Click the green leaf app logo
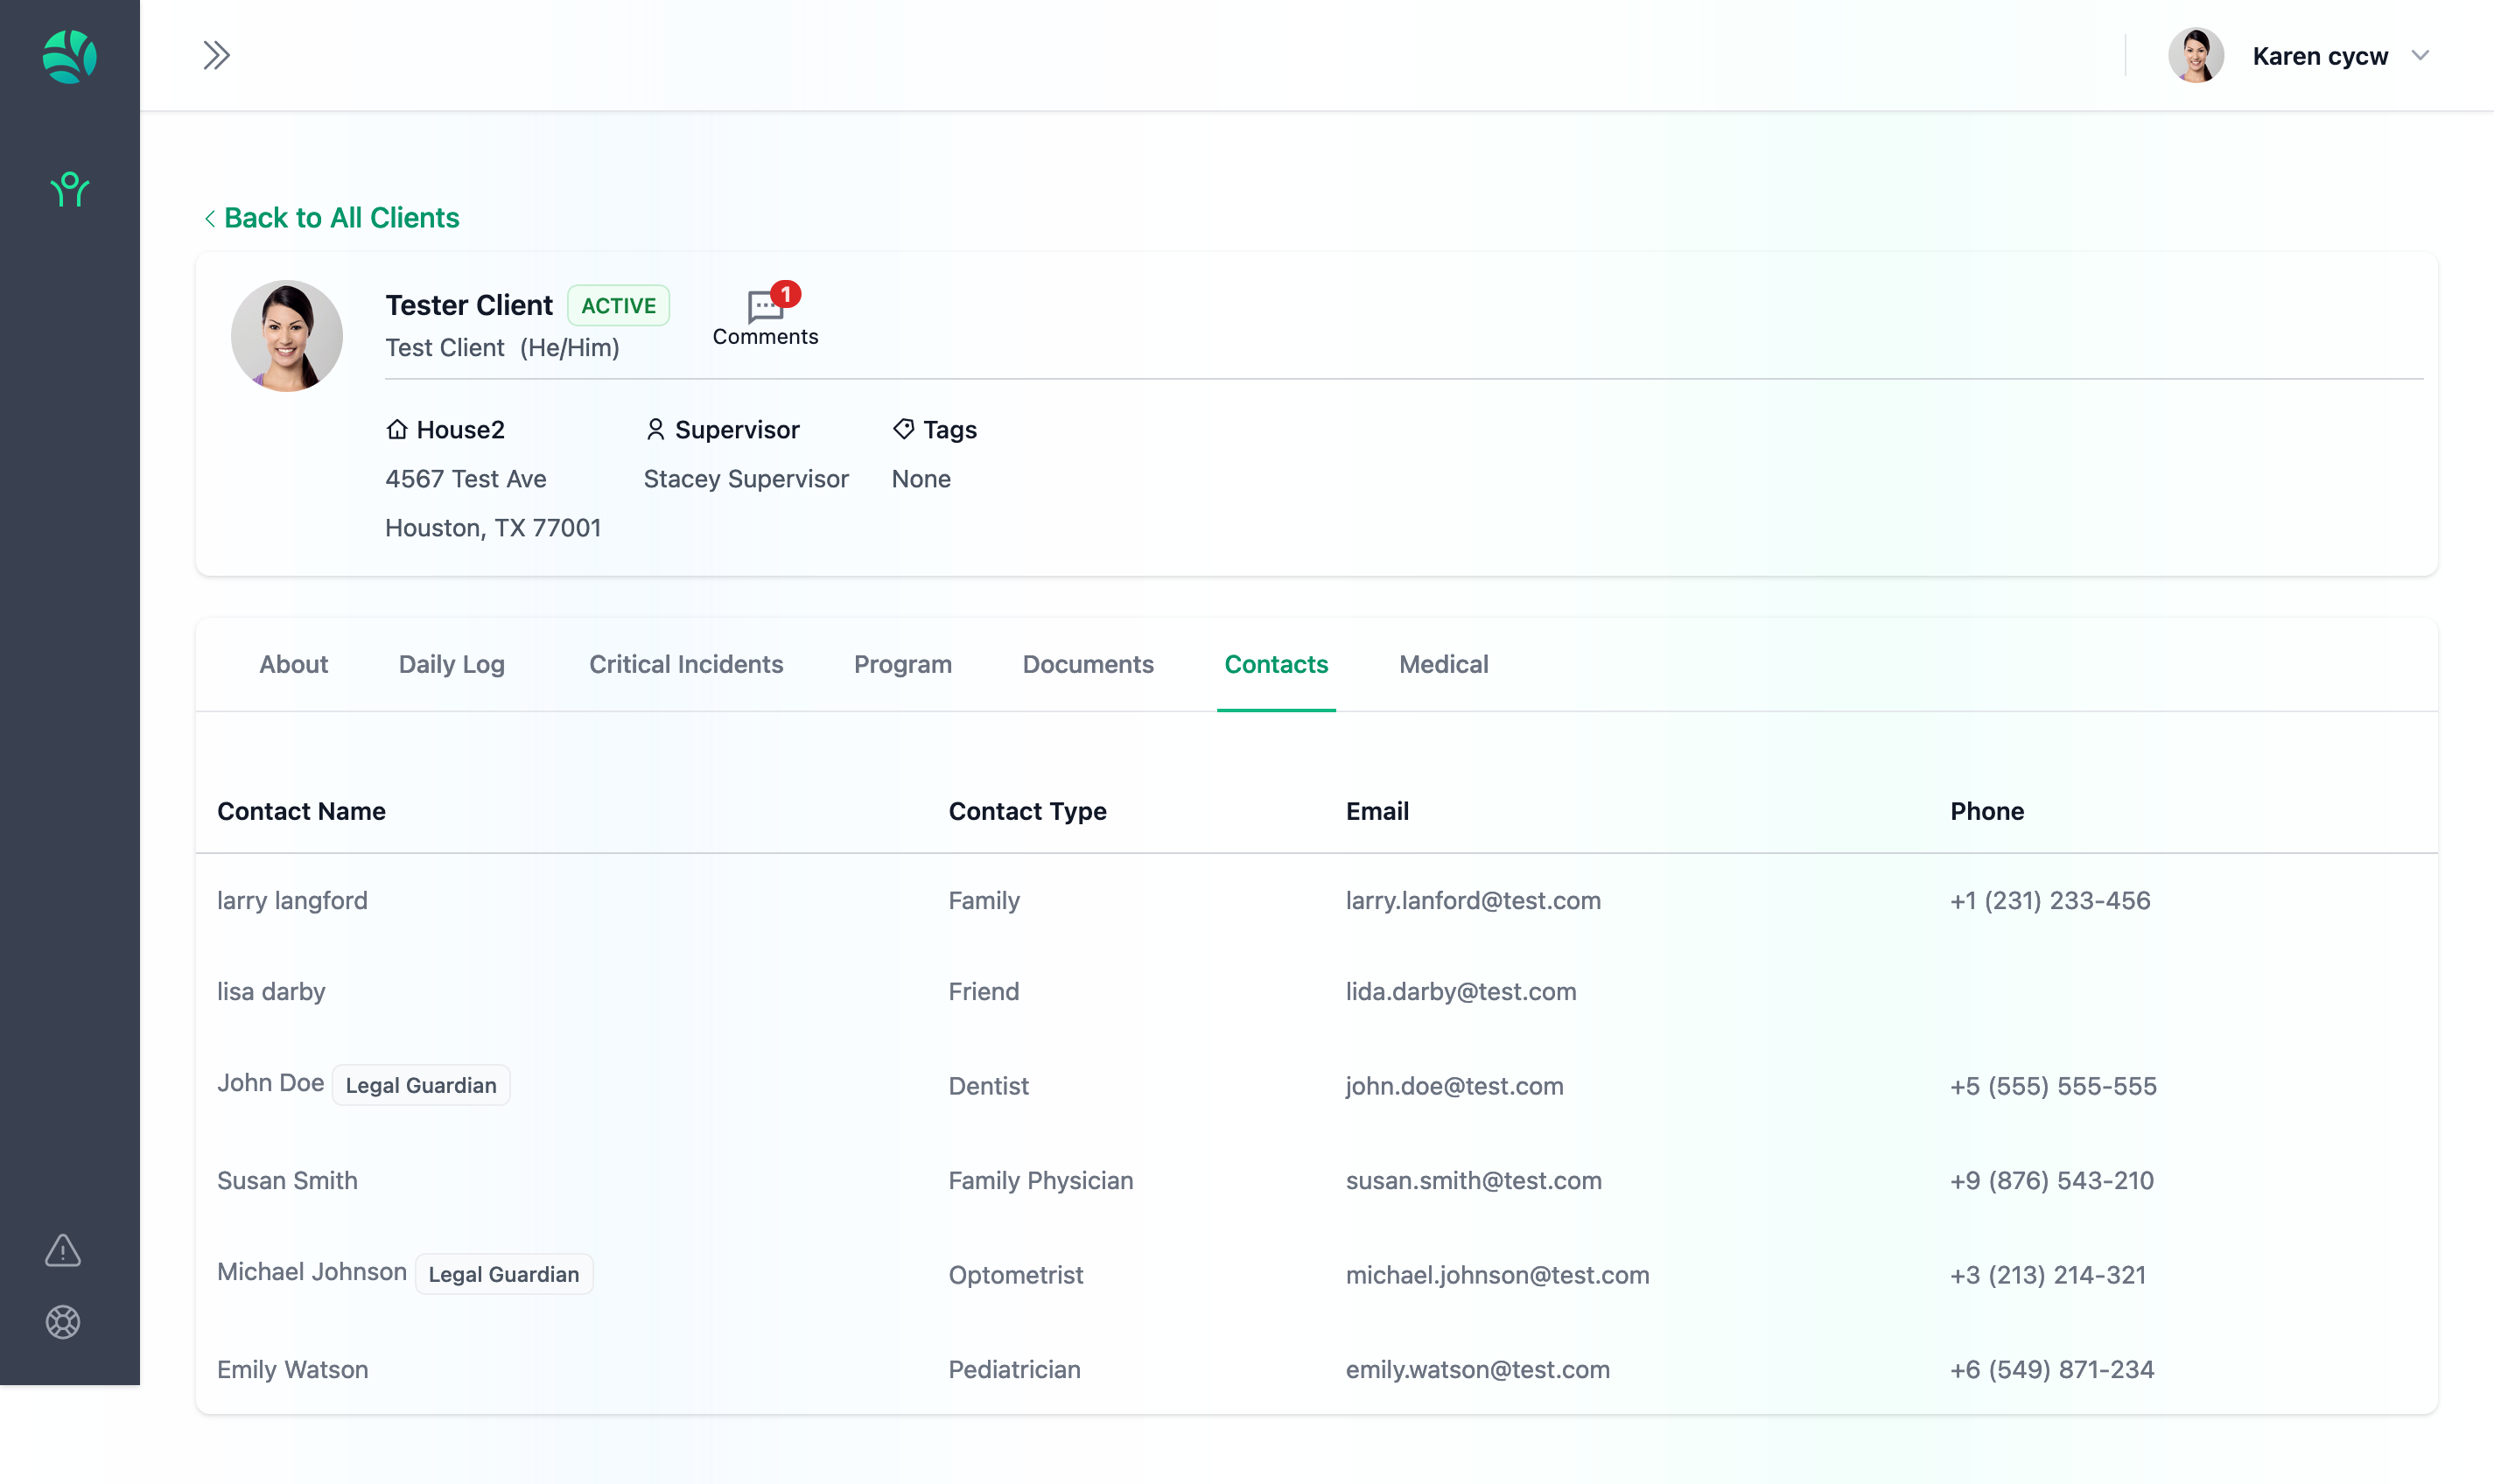Screen dimensions: 2494x1484 click(x=69, y=56)
